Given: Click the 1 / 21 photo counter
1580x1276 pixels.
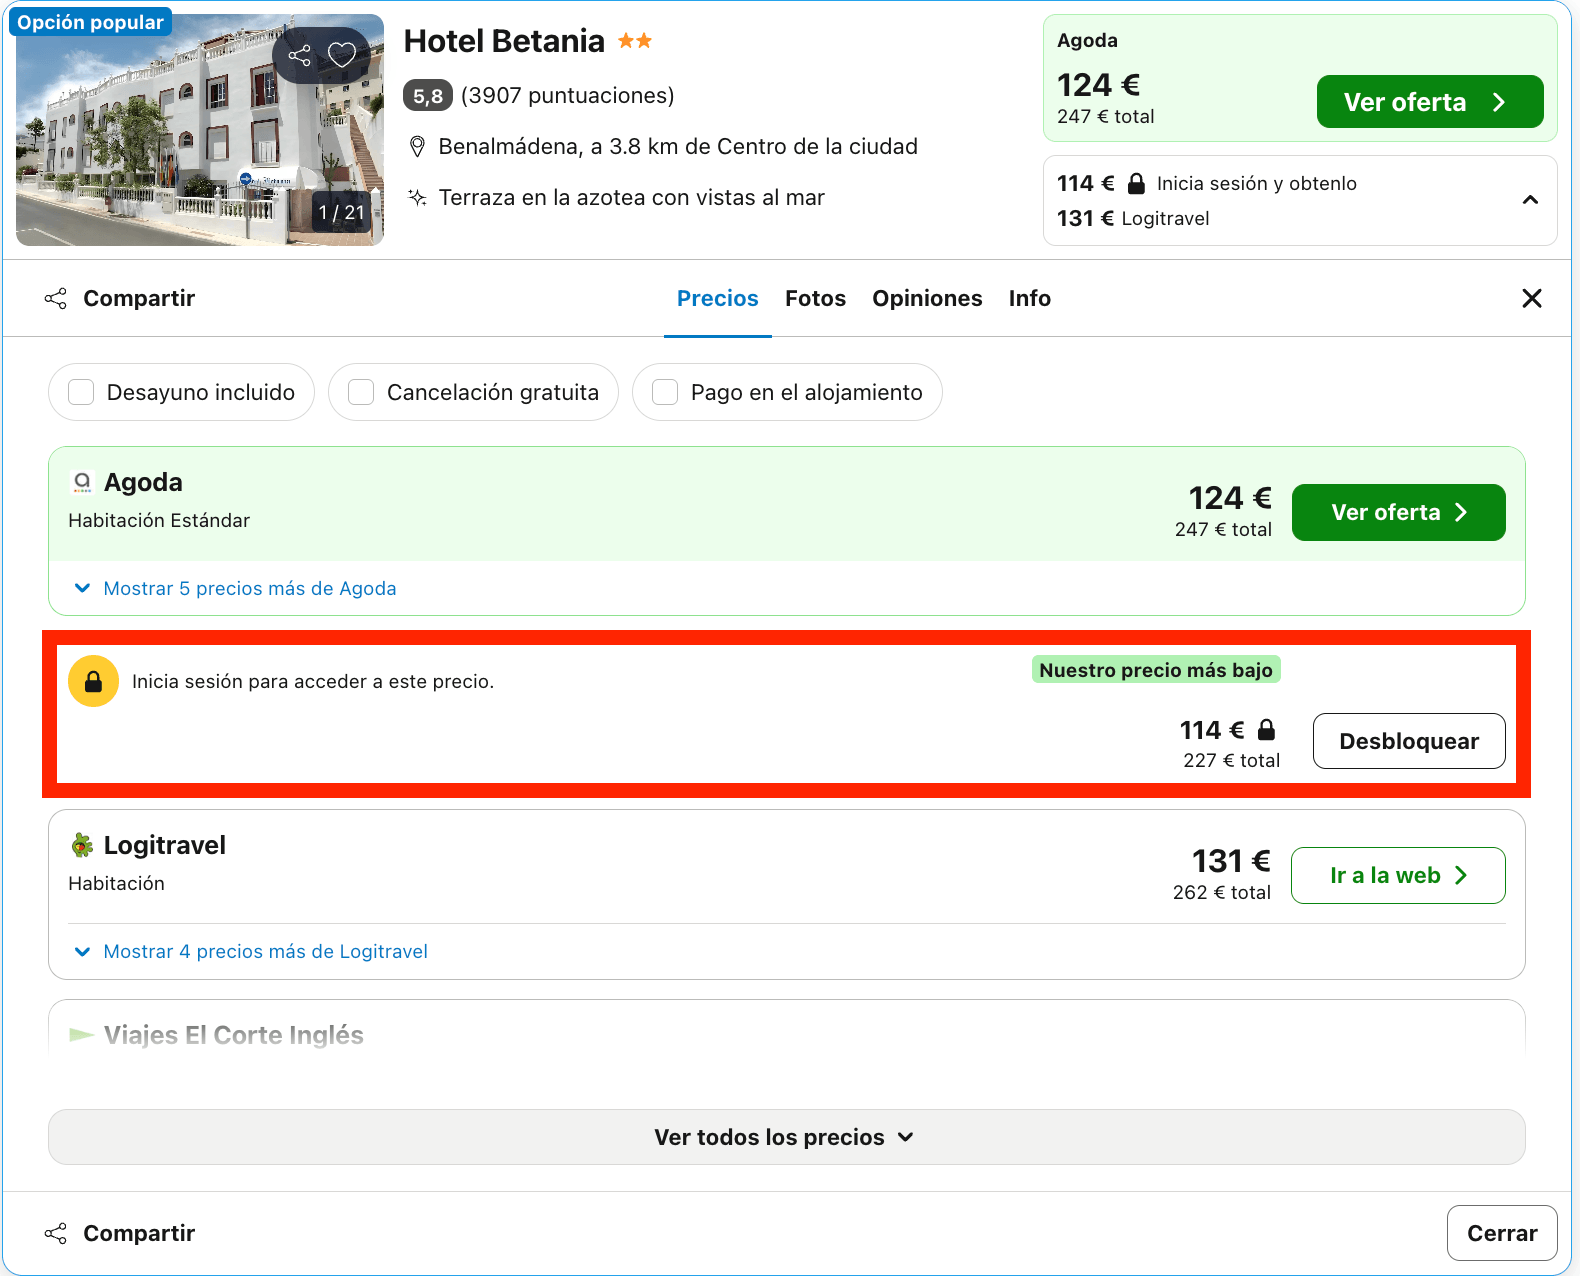Looking at the screenshot, I should tap(341, 212).
